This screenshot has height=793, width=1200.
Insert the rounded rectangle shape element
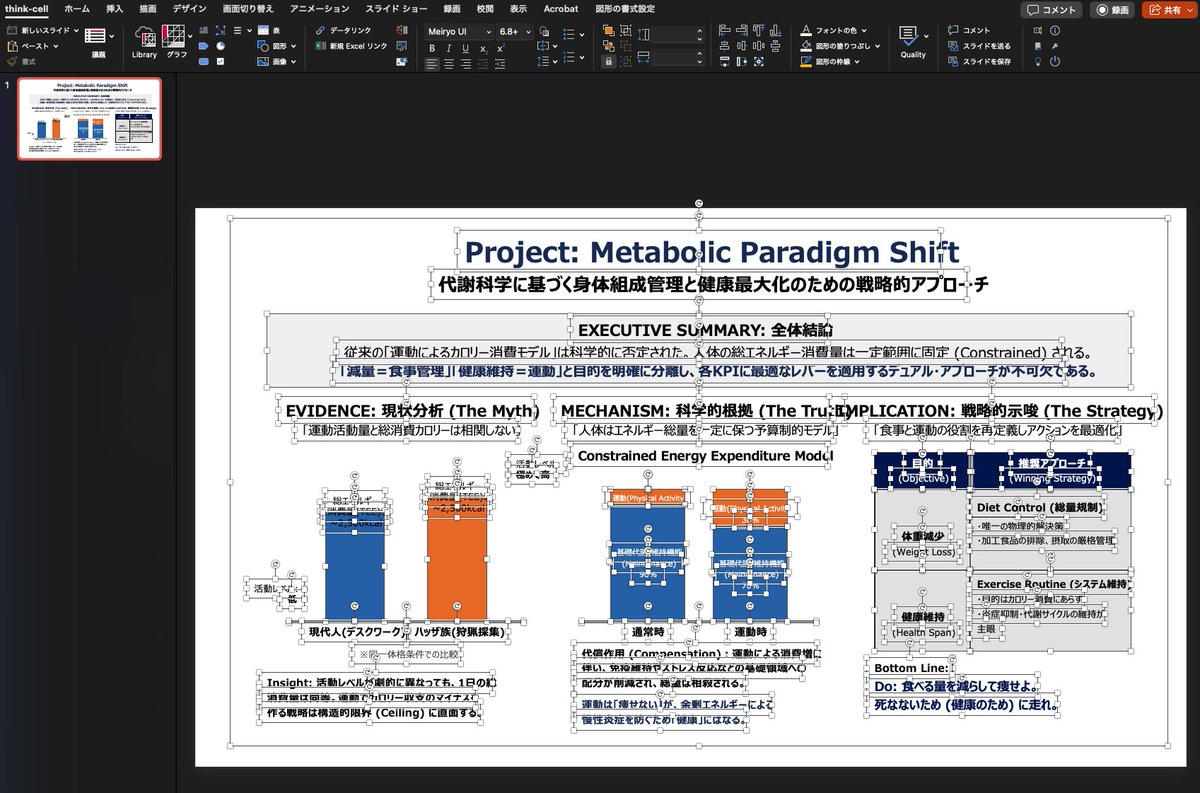[x=203, y=61]
